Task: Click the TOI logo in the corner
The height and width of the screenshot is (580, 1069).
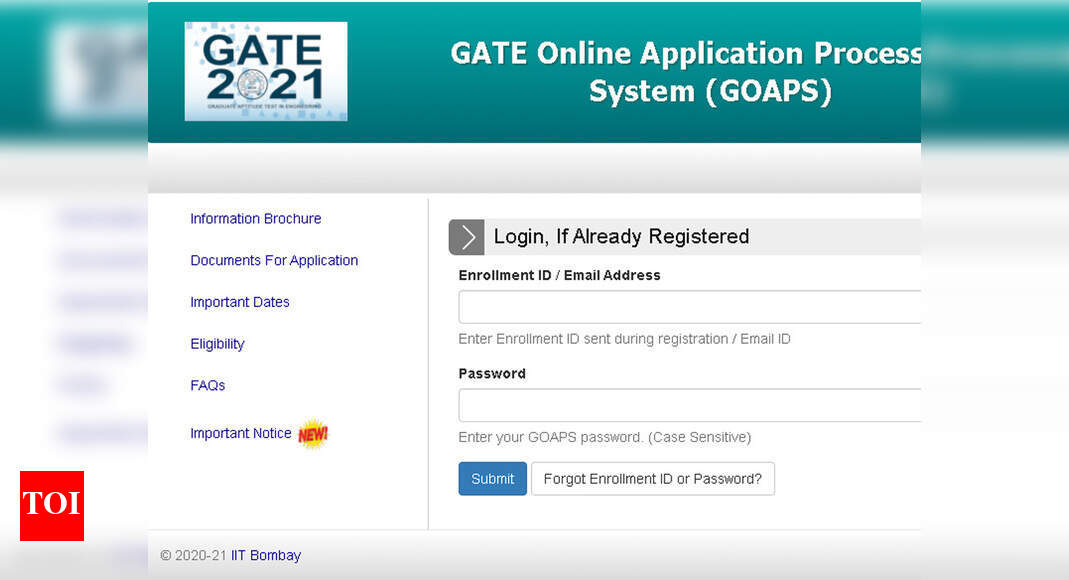Action: (51, 506)
